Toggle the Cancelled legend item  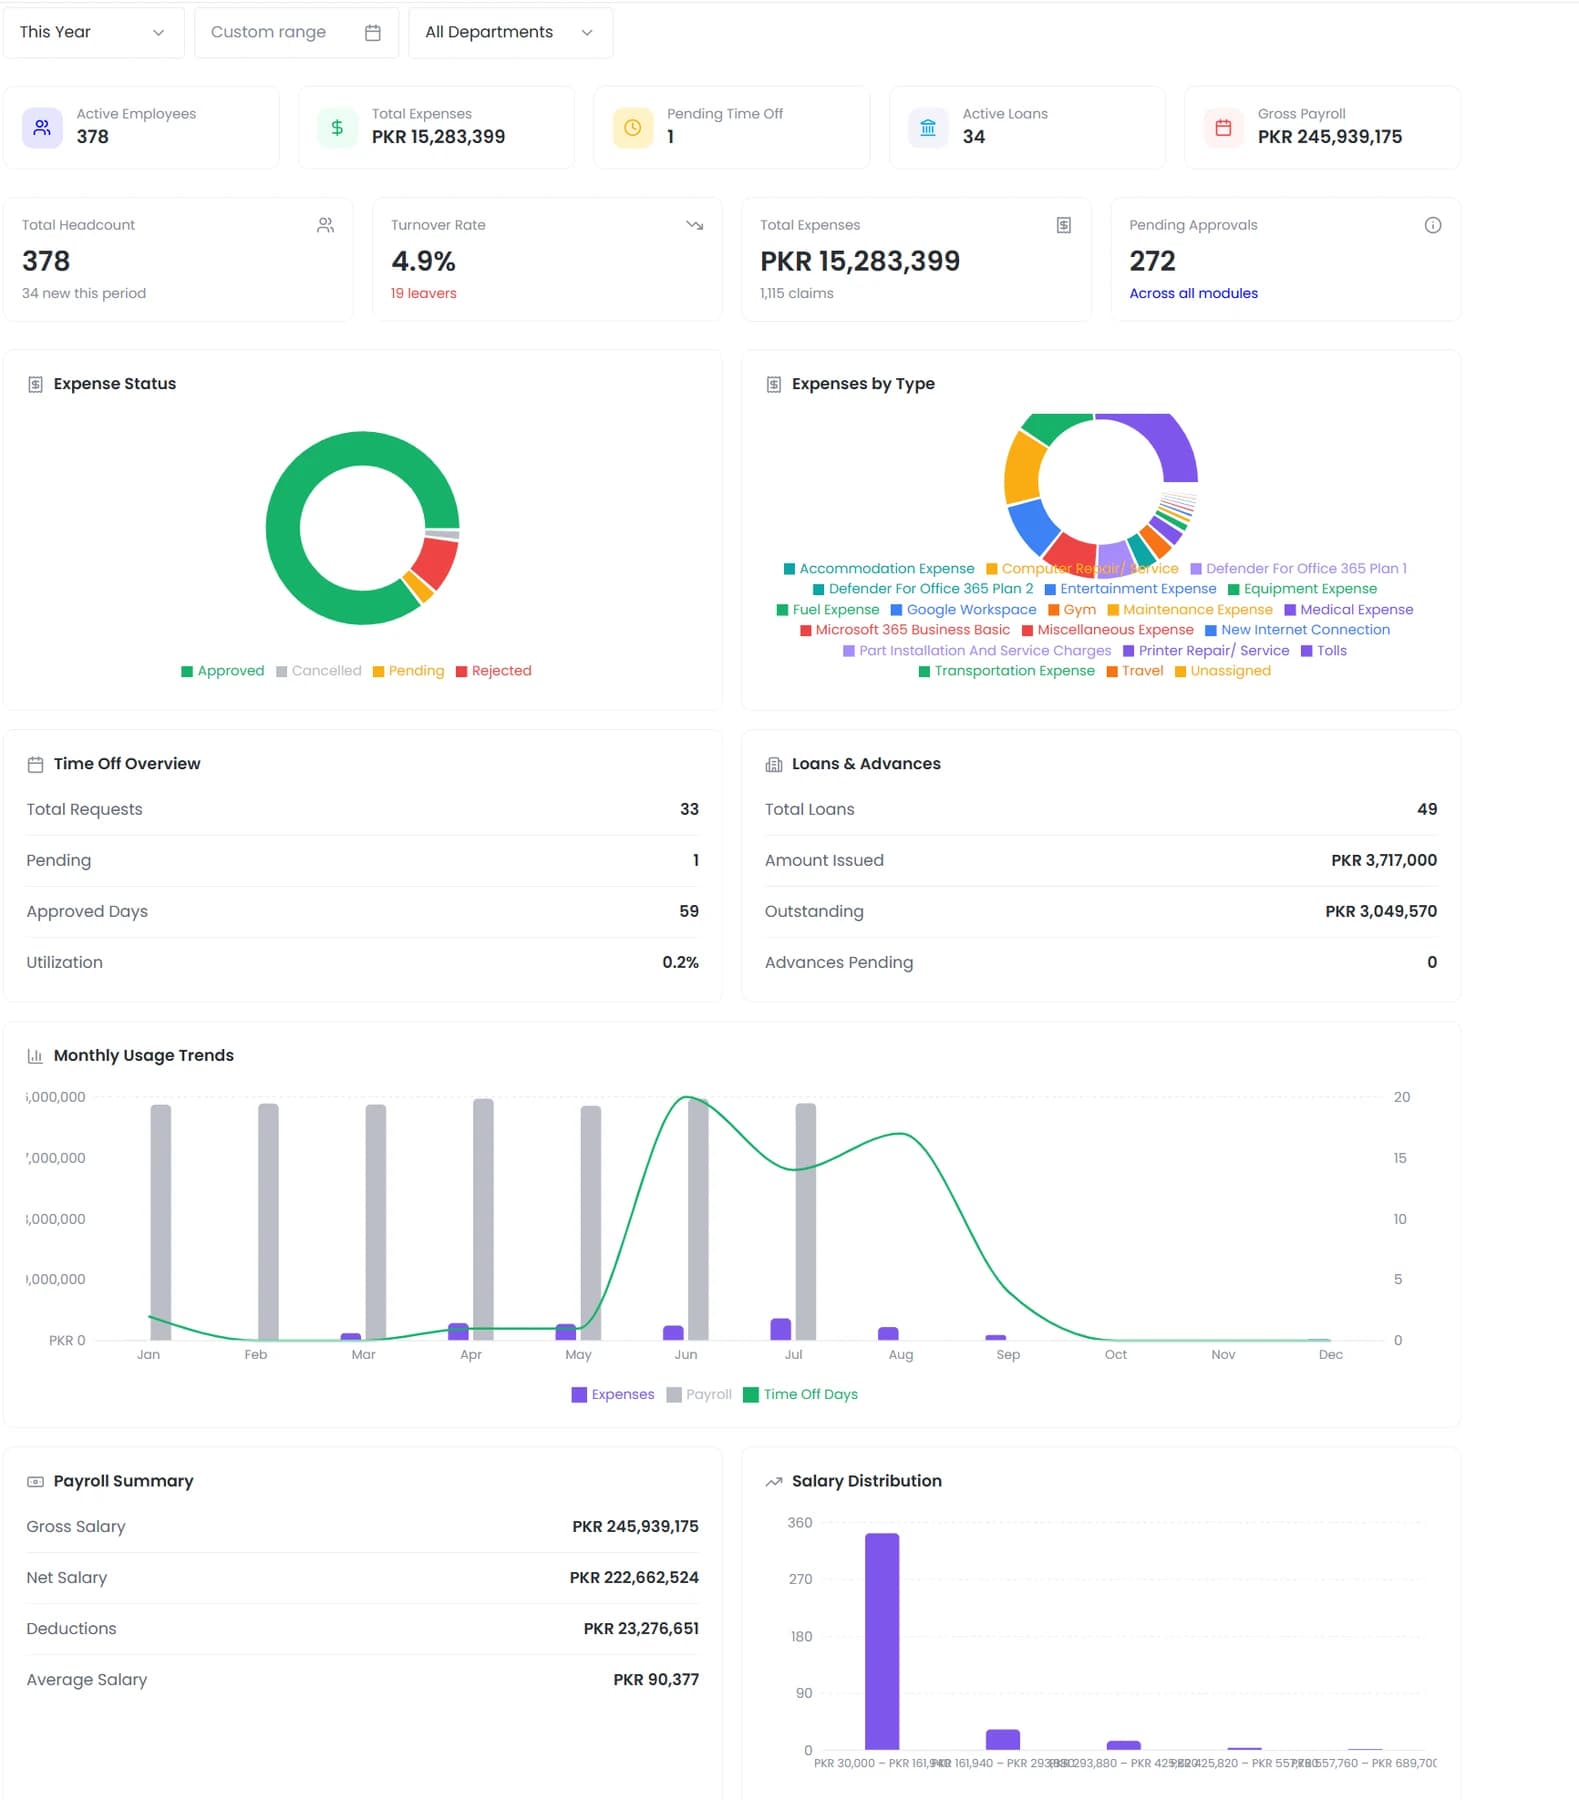pyautogui.click(x=318, y=671)
